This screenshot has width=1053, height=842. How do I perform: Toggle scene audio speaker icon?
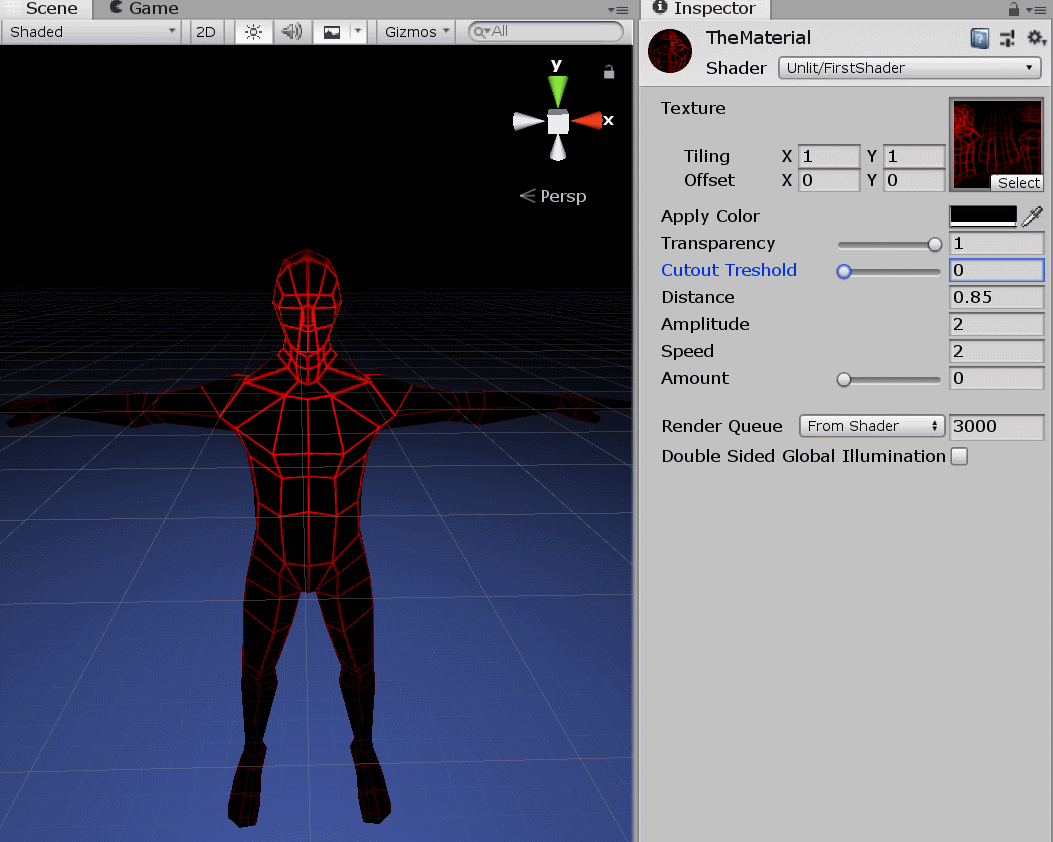pyautogui.click(x=291, y=32)
